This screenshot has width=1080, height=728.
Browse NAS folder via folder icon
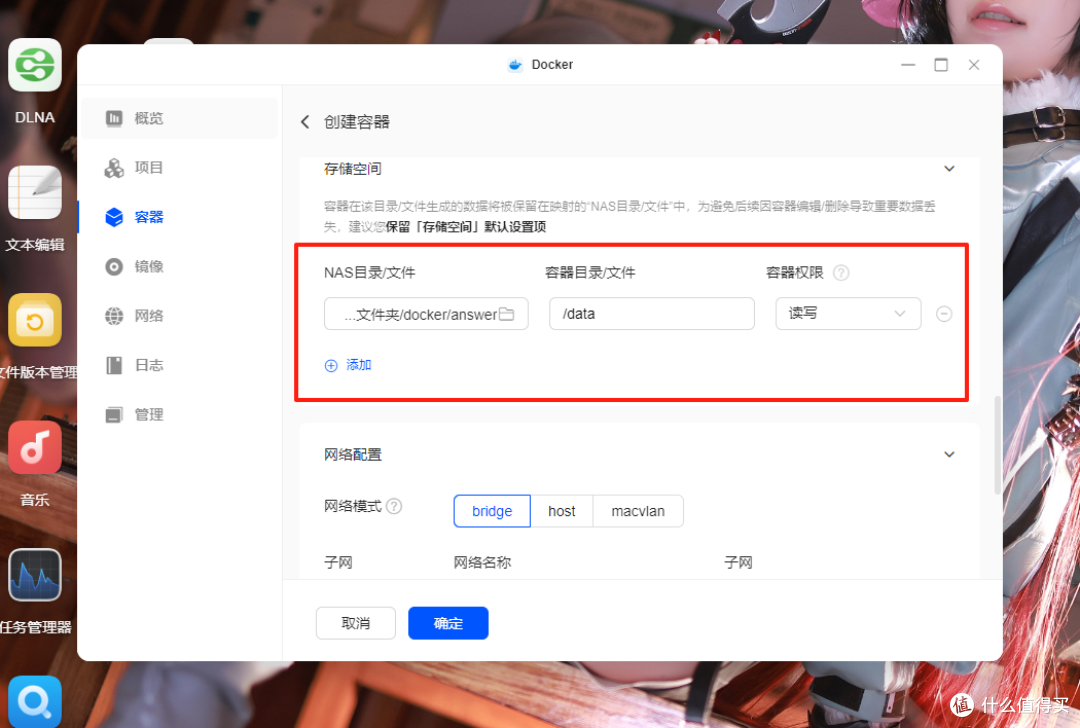tap(506, 314)
